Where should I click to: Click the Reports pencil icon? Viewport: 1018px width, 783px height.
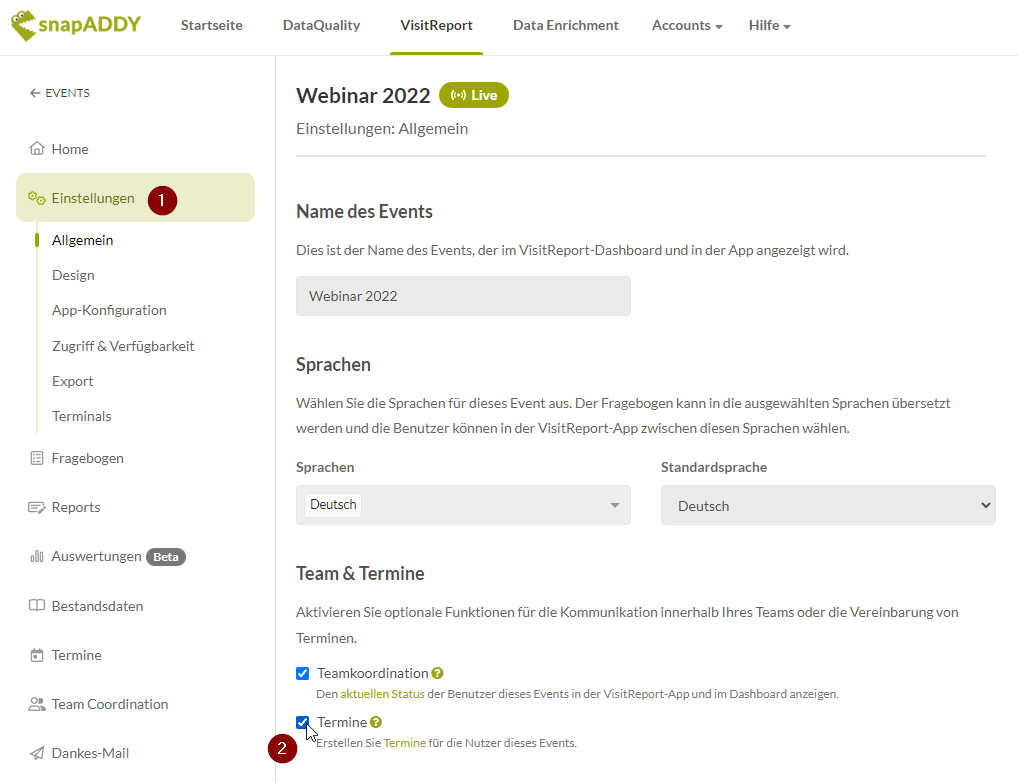pos(37,507)
